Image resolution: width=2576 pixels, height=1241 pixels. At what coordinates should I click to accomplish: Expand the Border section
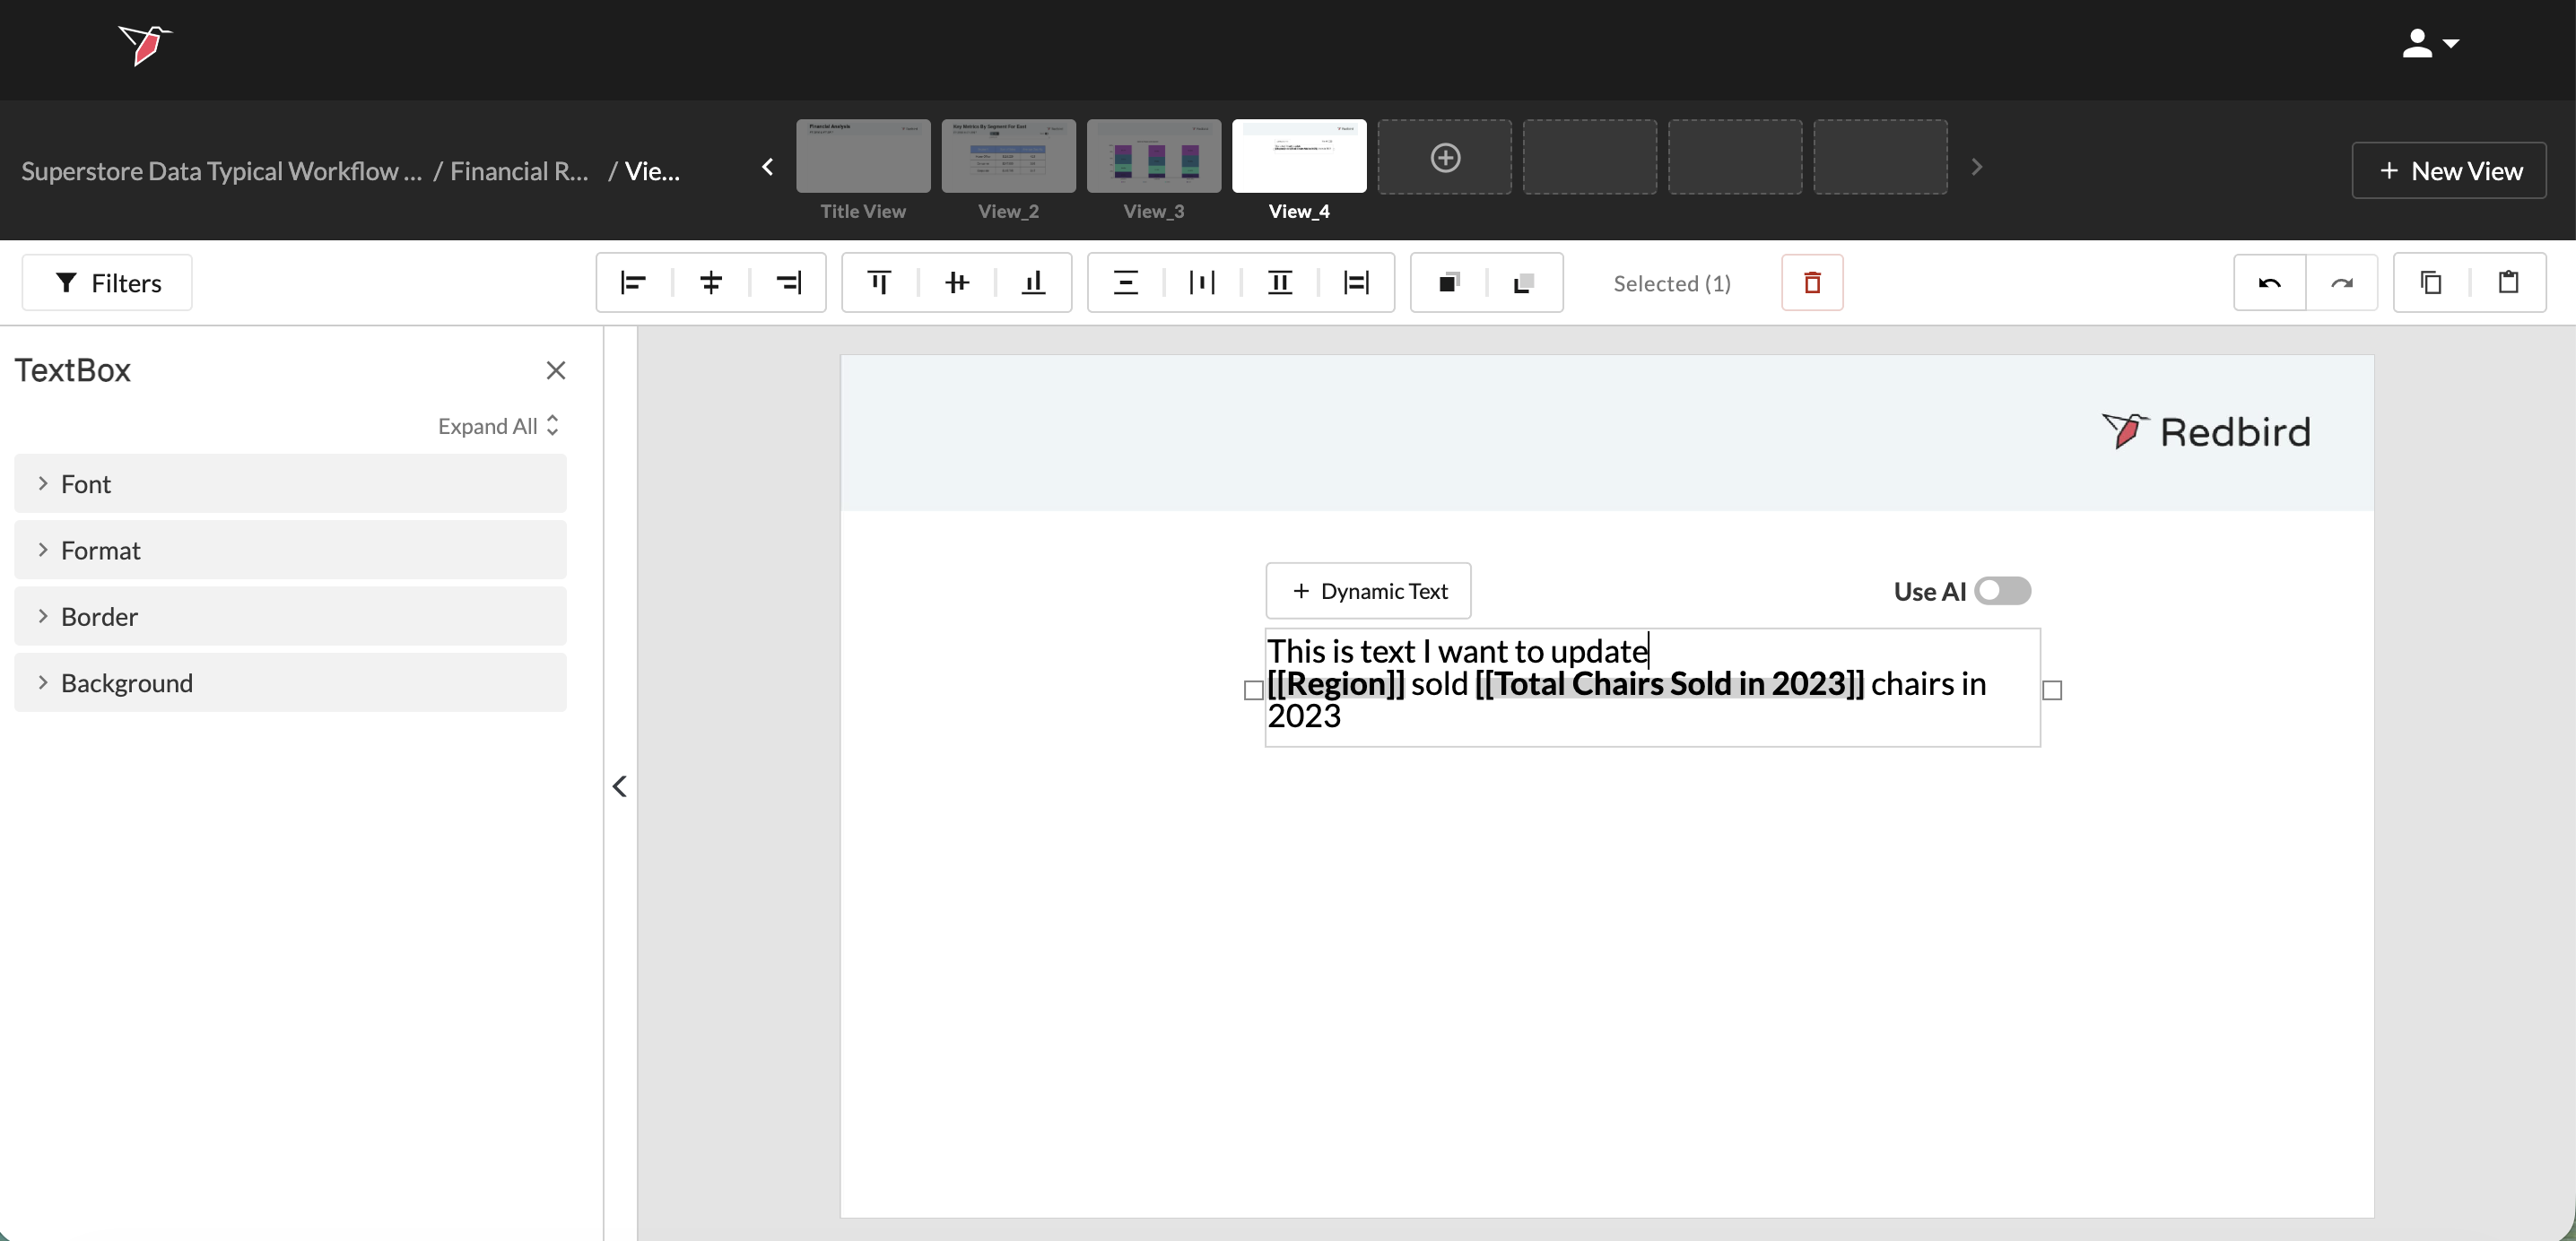click(x=290, y=617)
